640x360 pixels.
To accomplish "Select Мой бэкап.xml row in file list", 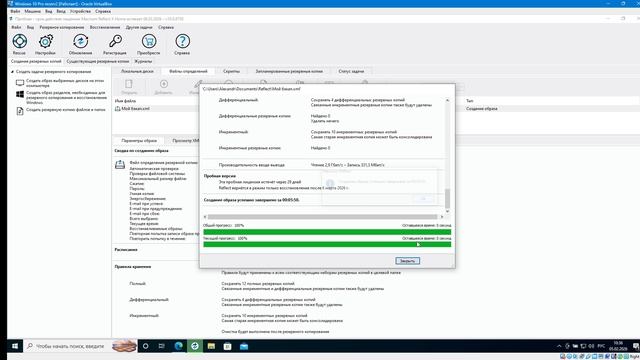I will pyautogui.click(x=376, y=109).
